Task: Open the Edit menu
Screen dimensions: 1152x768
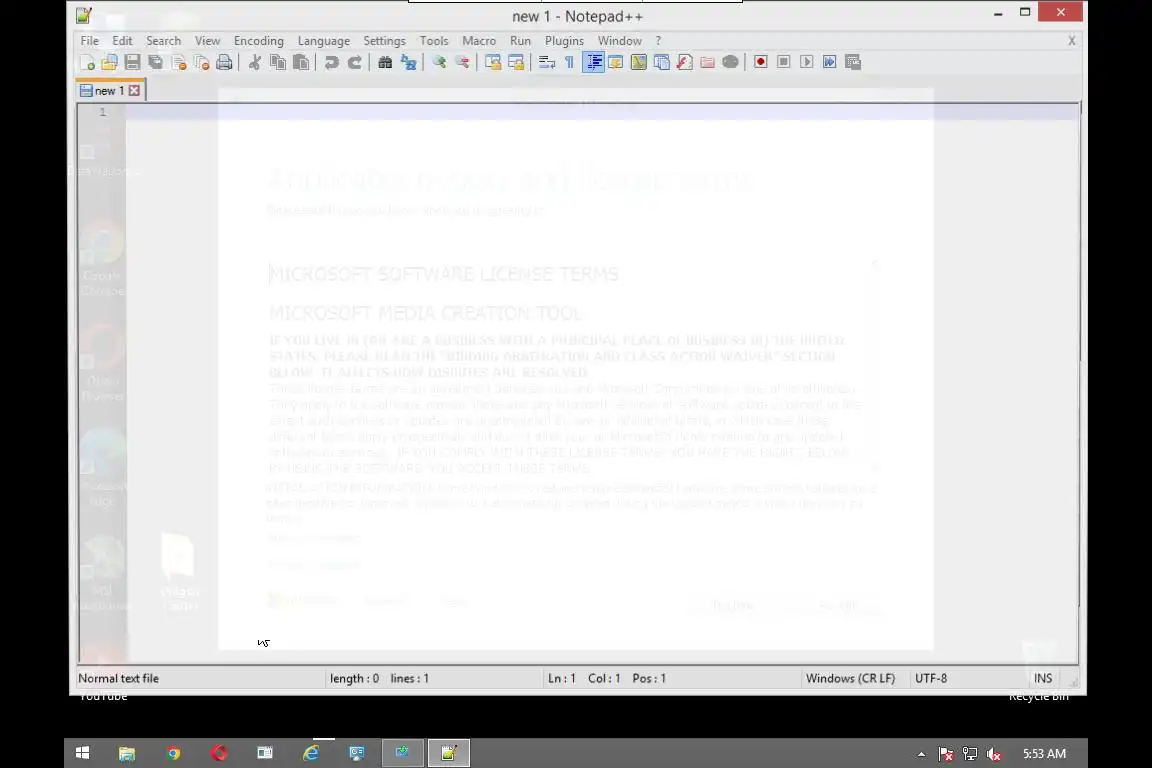Action: 122,41
